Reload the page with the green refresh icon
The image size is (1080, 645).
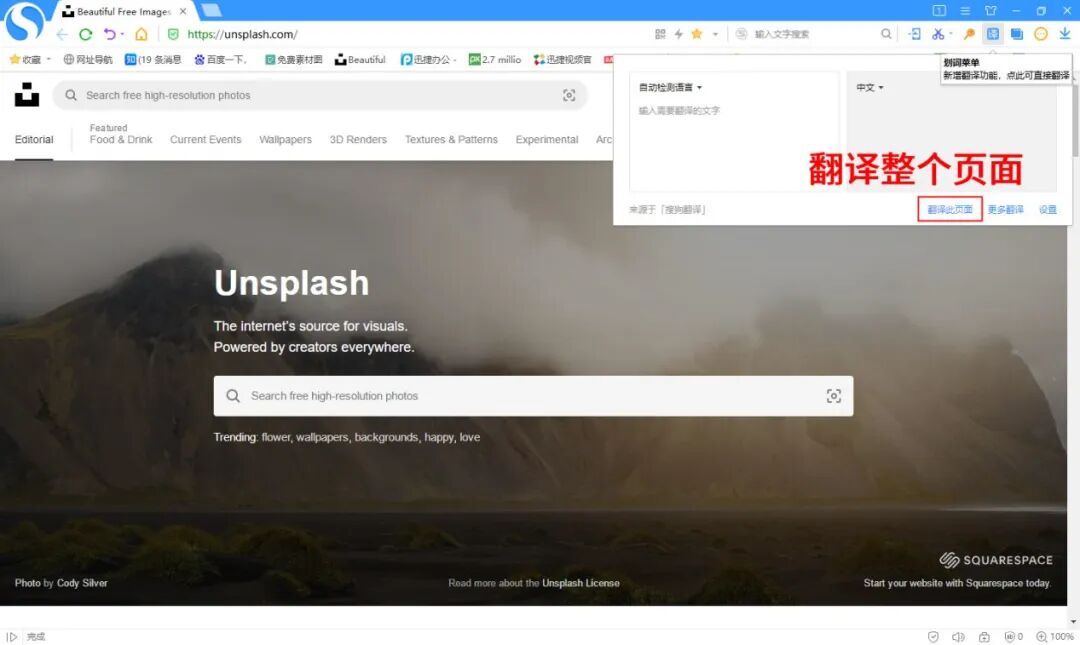coord(85,34)
